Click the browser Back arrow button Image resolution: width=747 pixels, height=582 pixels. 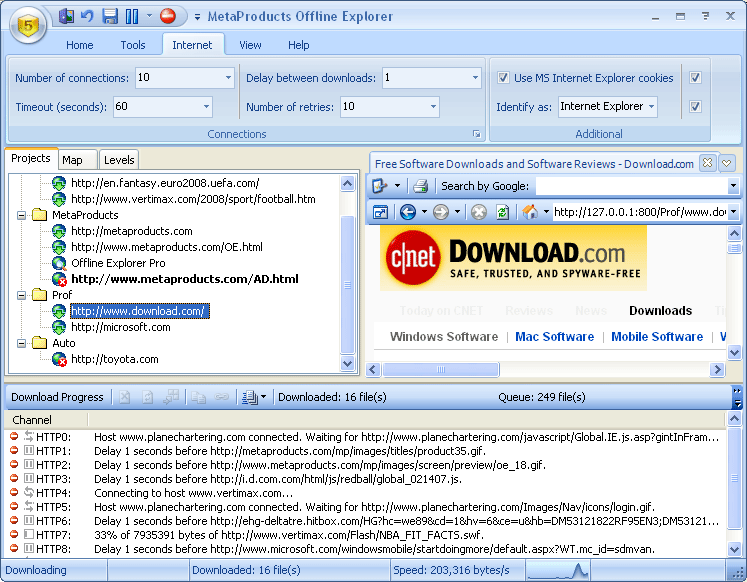(407, 212)
